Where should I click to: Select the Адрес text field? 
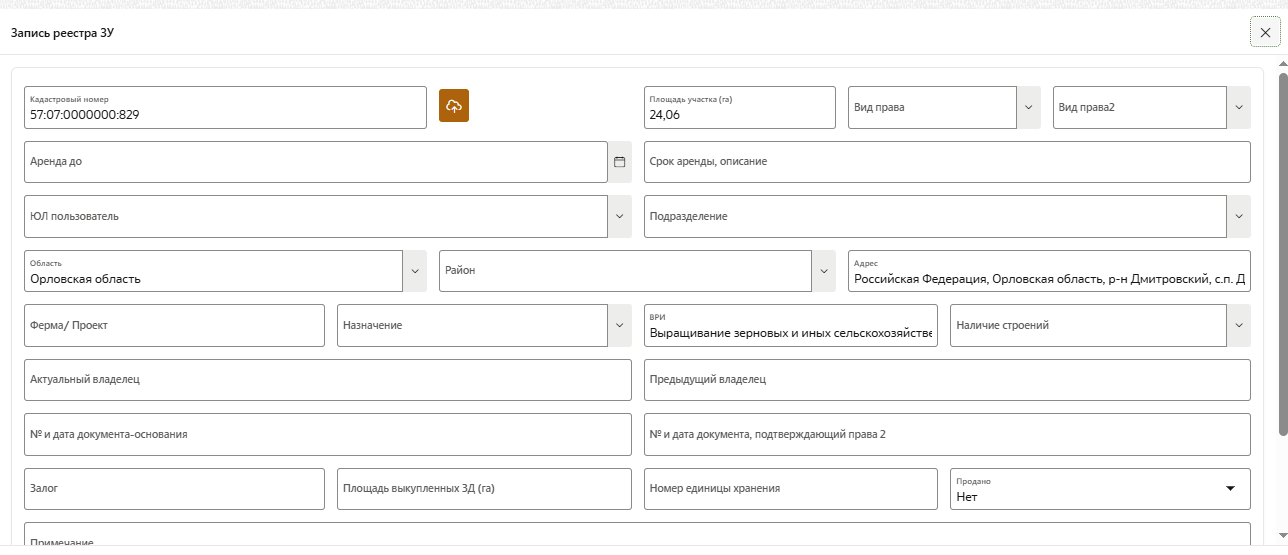1048,278
